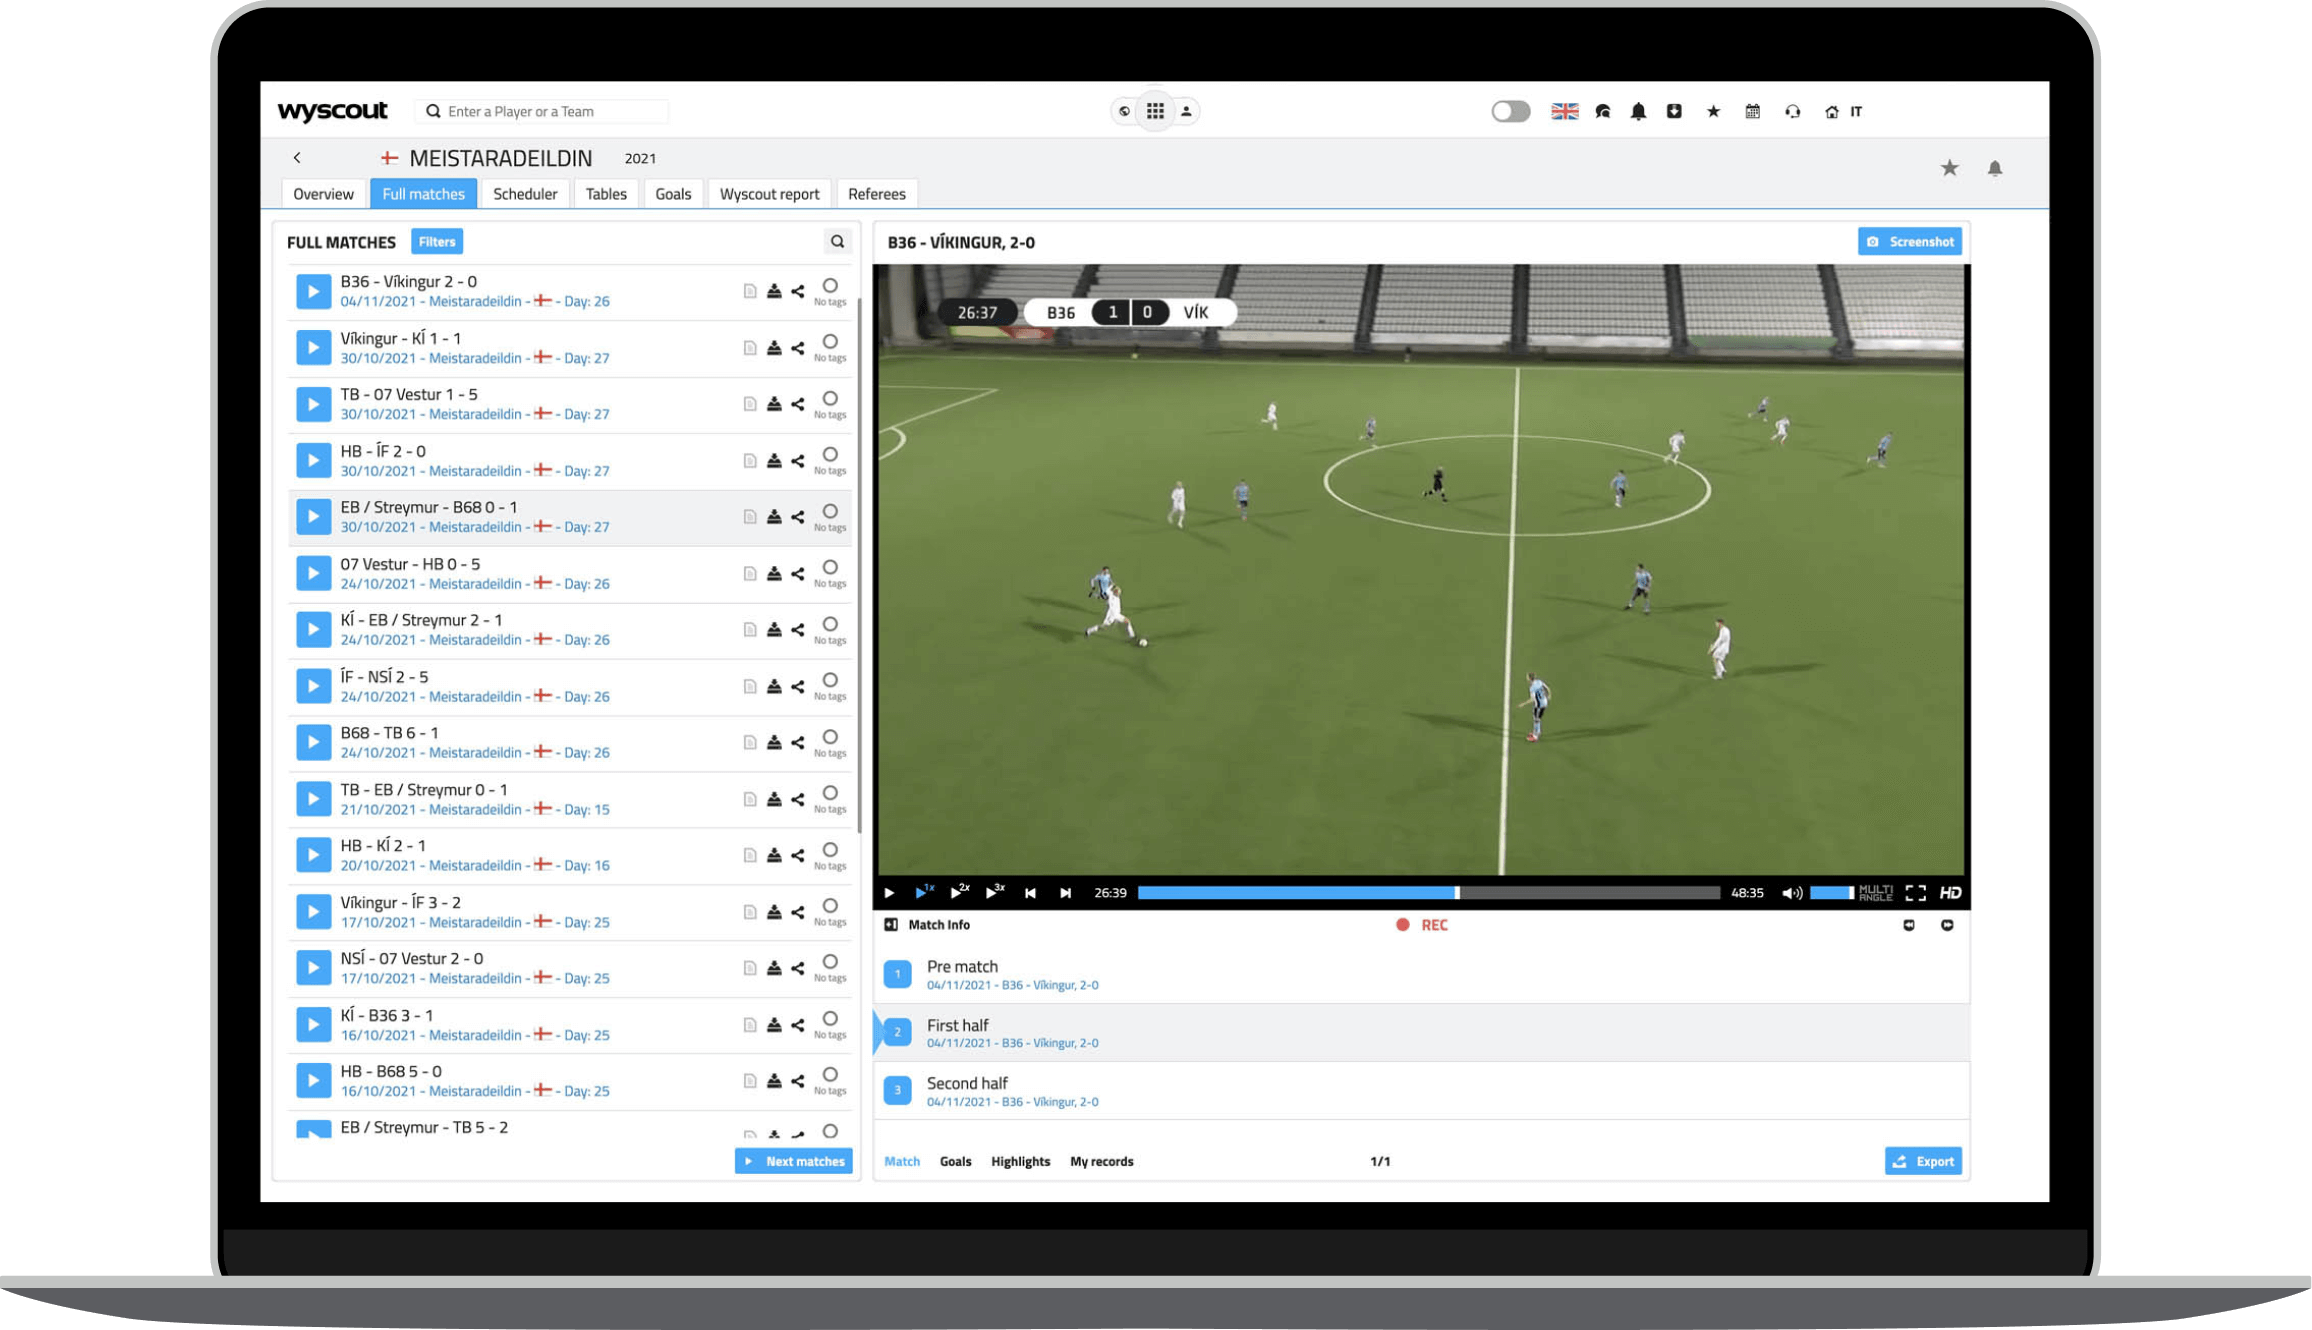Share the HB - ÍF match
The width and height of the screenshot is (2312, 1330).
point(797,460)
